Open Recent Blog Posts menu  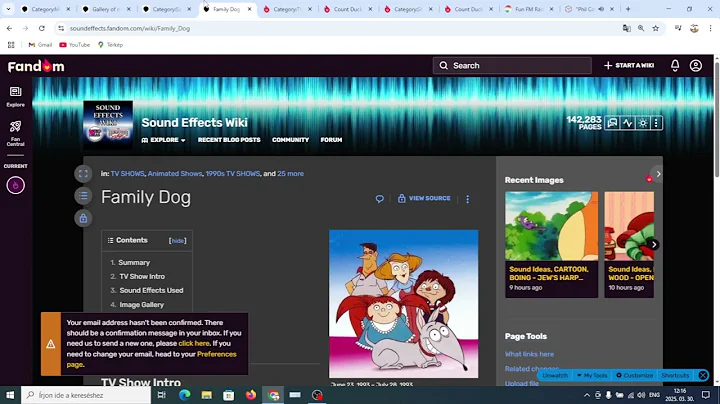click(229, 140)
